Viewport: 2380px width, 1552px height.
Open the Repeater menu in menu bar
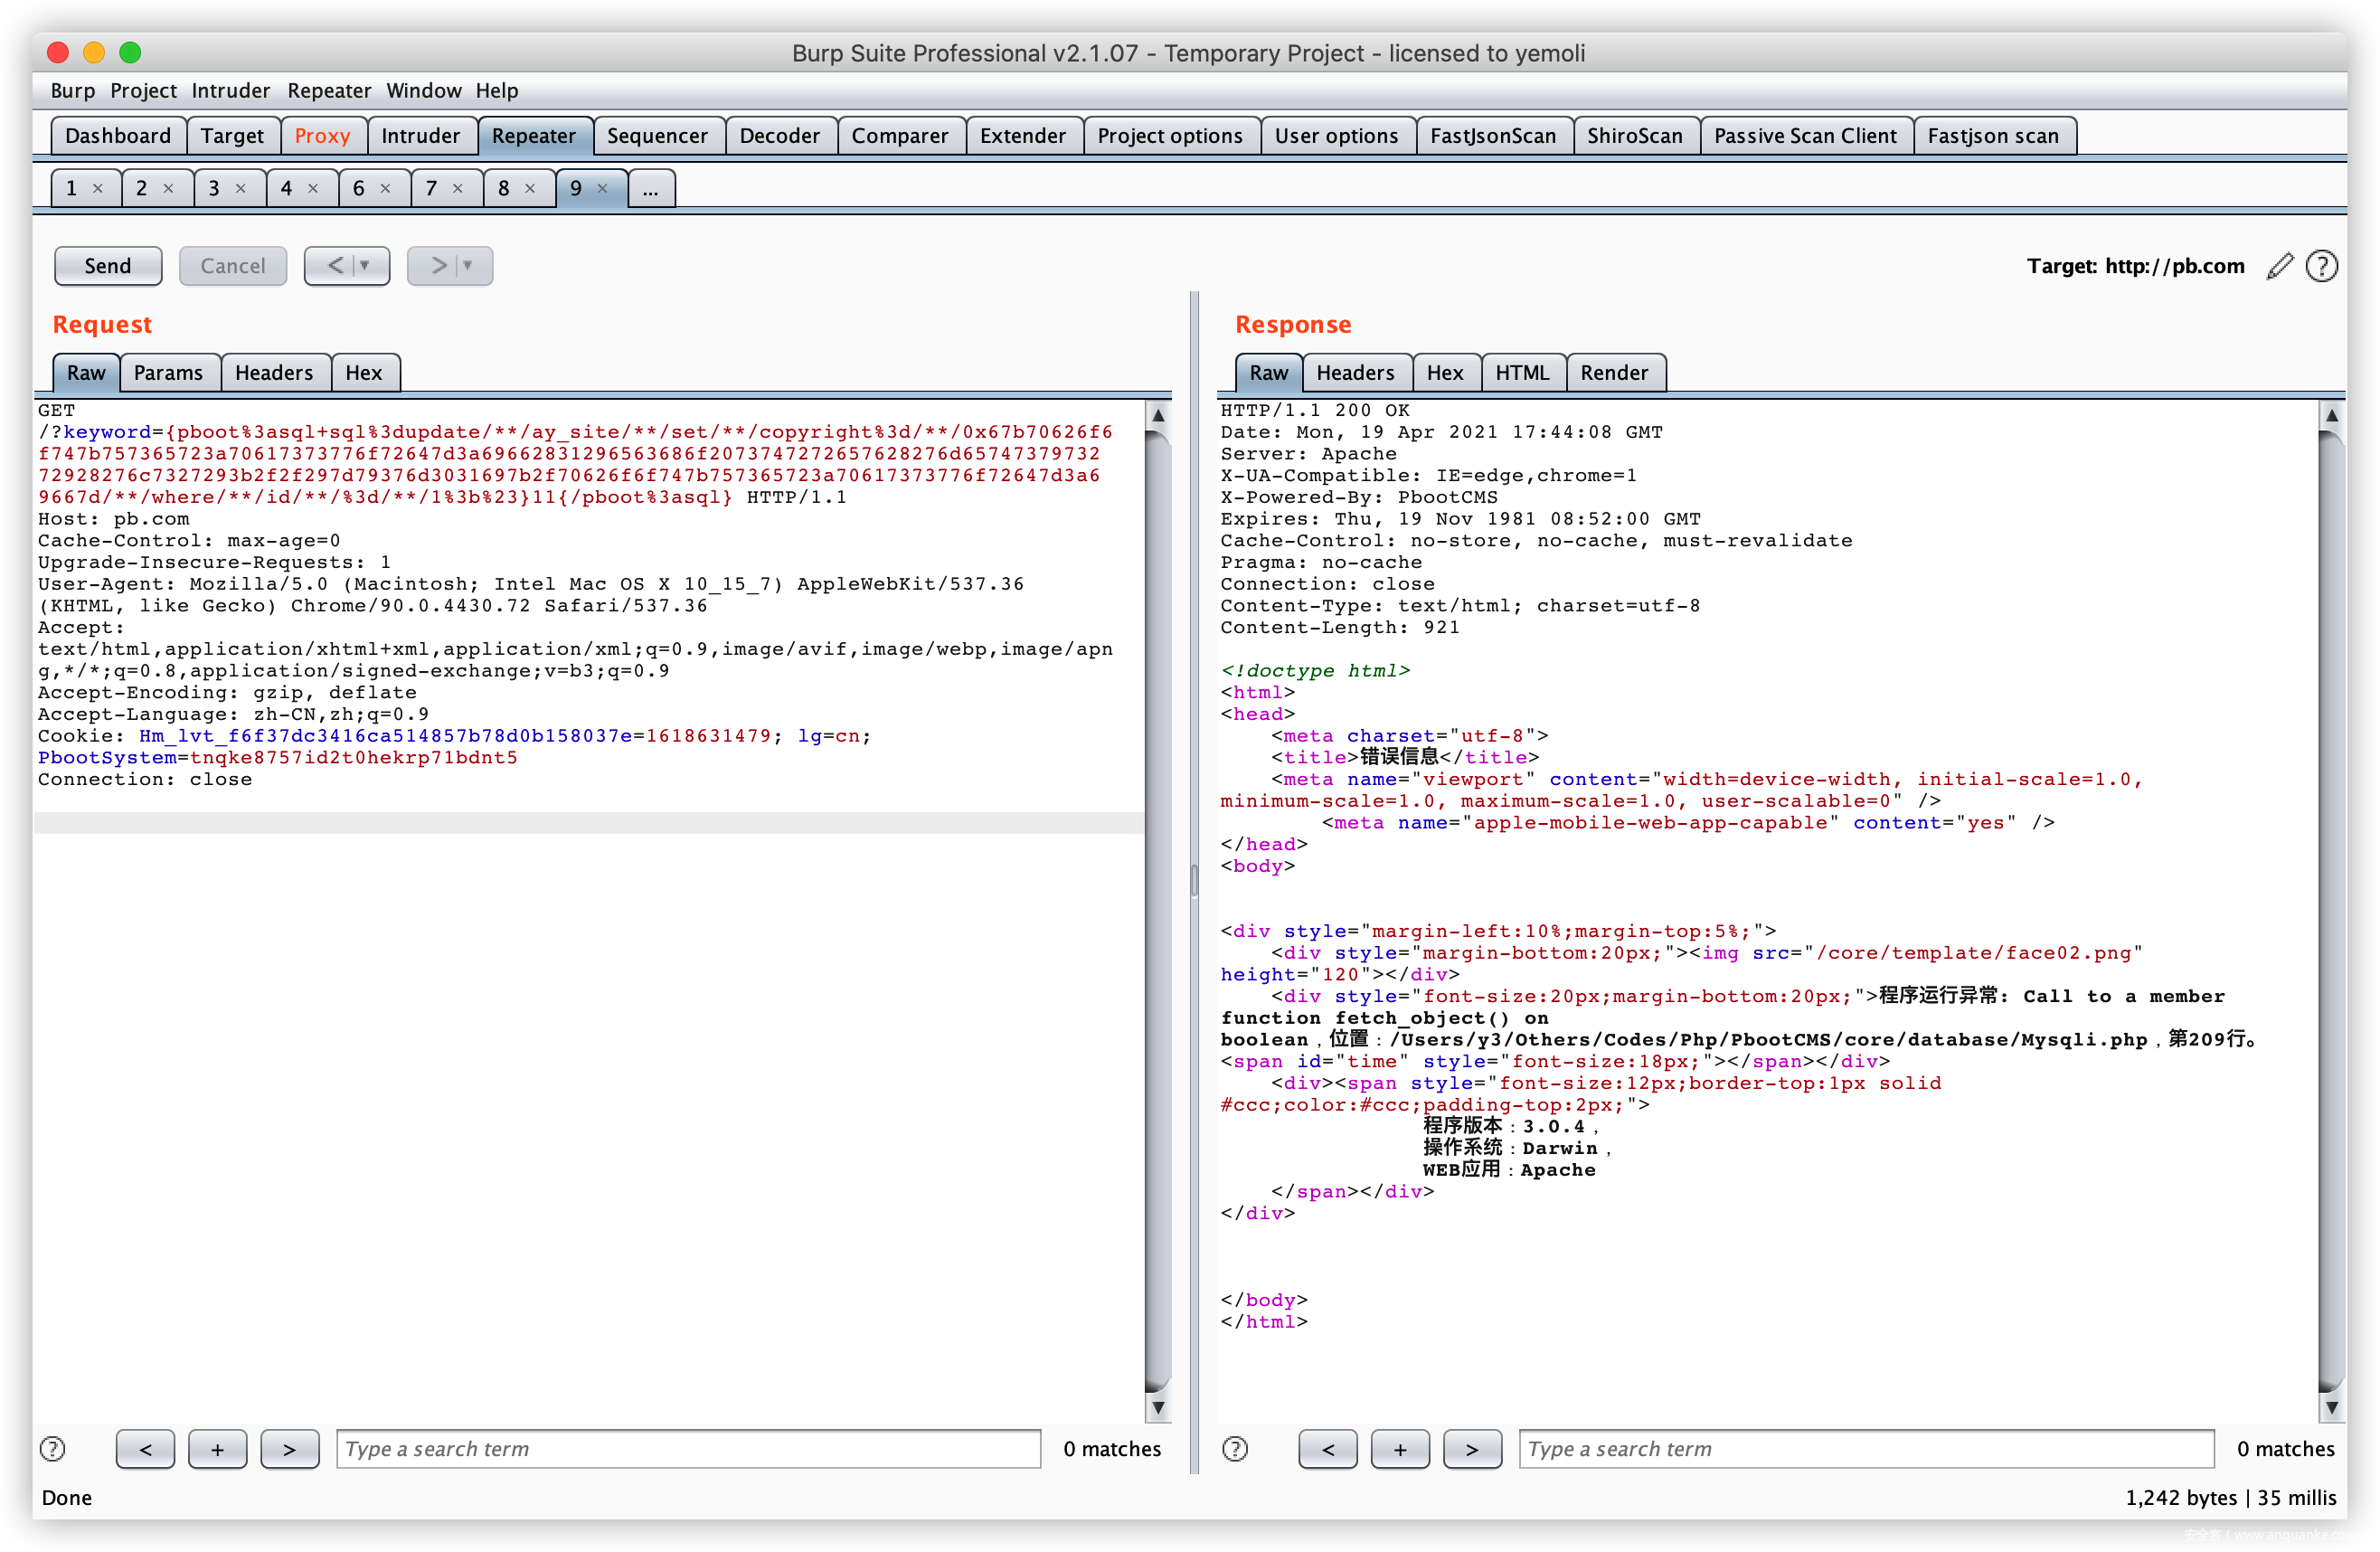(x=329, y=91)
